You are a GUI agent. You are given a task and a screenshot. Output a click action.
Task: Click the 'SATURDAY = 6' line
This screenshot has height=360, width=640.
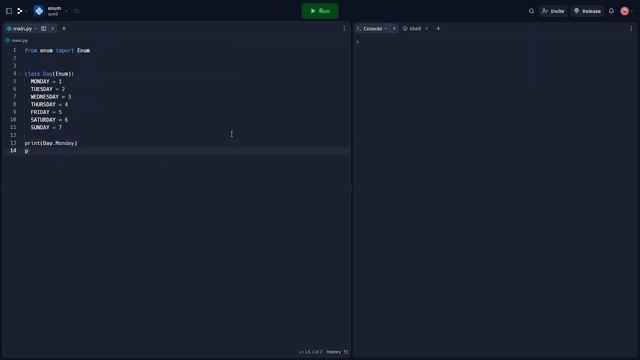49,120
